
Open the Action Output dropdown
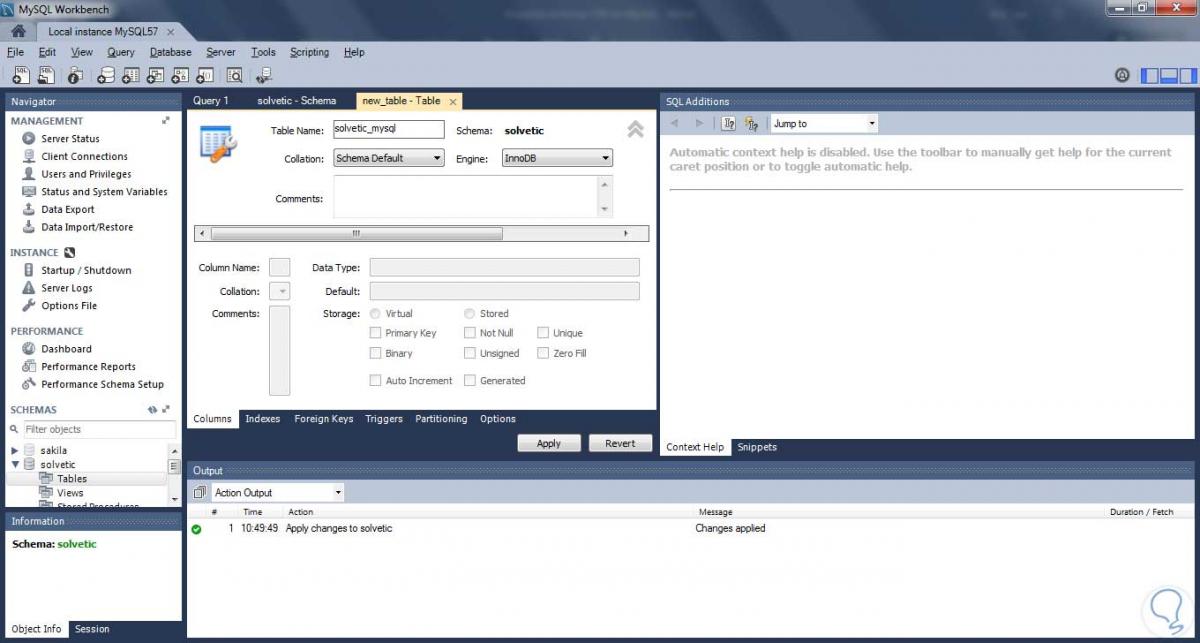pyautogui.click(x=278, y=492)
